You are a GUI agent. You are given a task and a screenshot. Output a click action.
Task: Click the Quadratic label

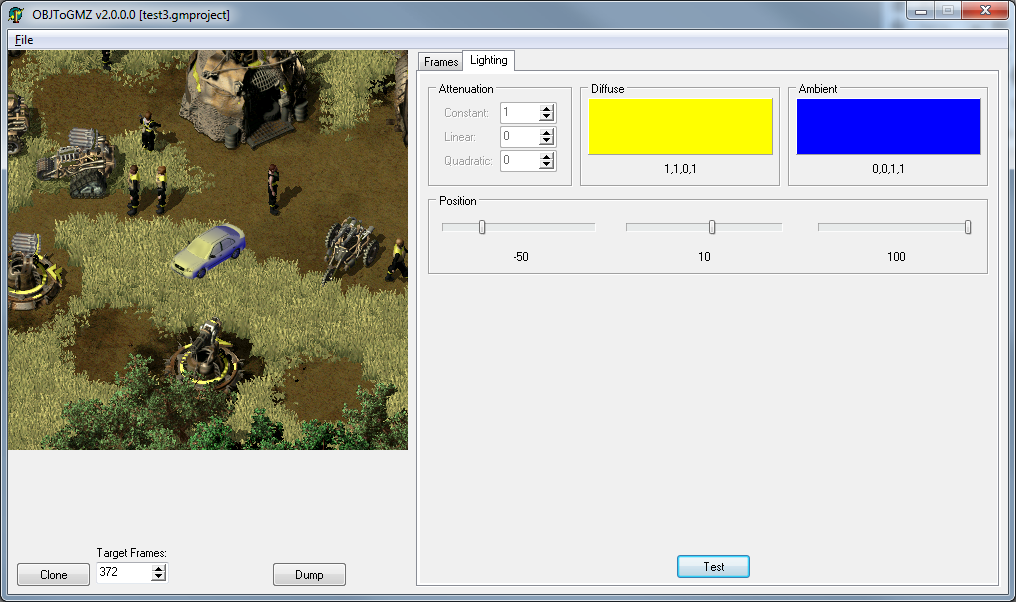click(468, 161)
